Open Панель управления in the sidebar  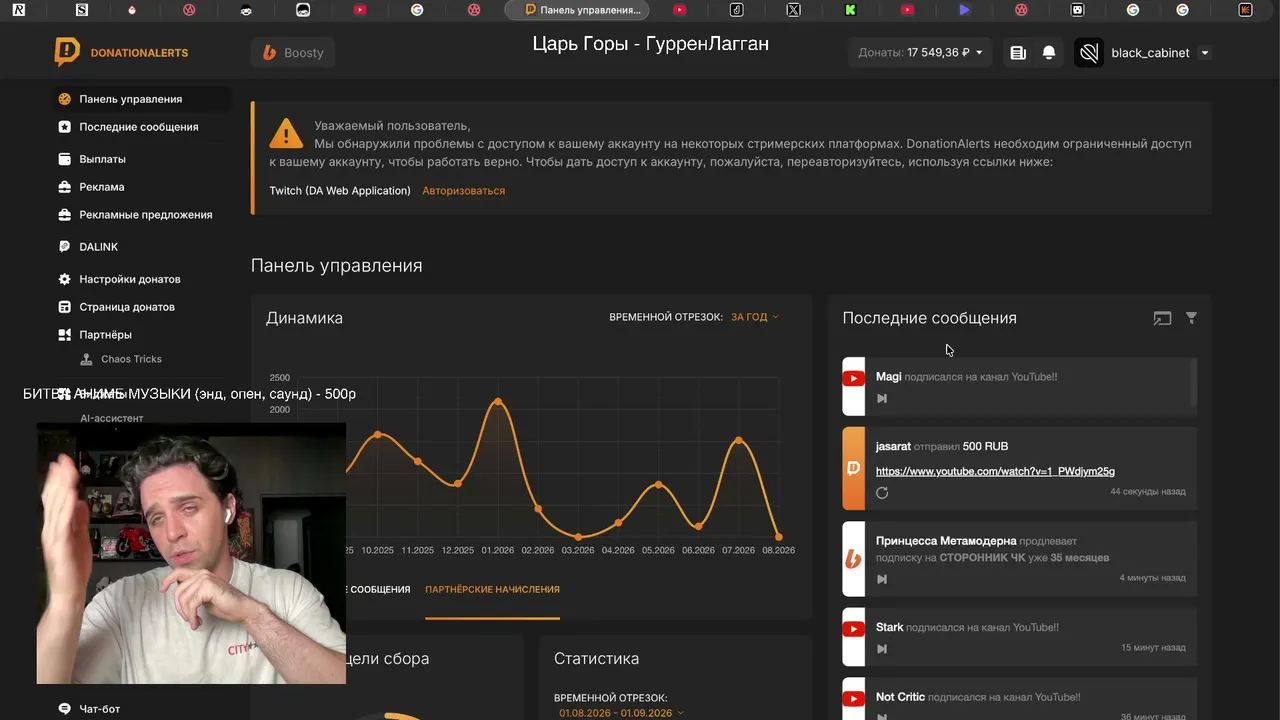tap(131, 99)
